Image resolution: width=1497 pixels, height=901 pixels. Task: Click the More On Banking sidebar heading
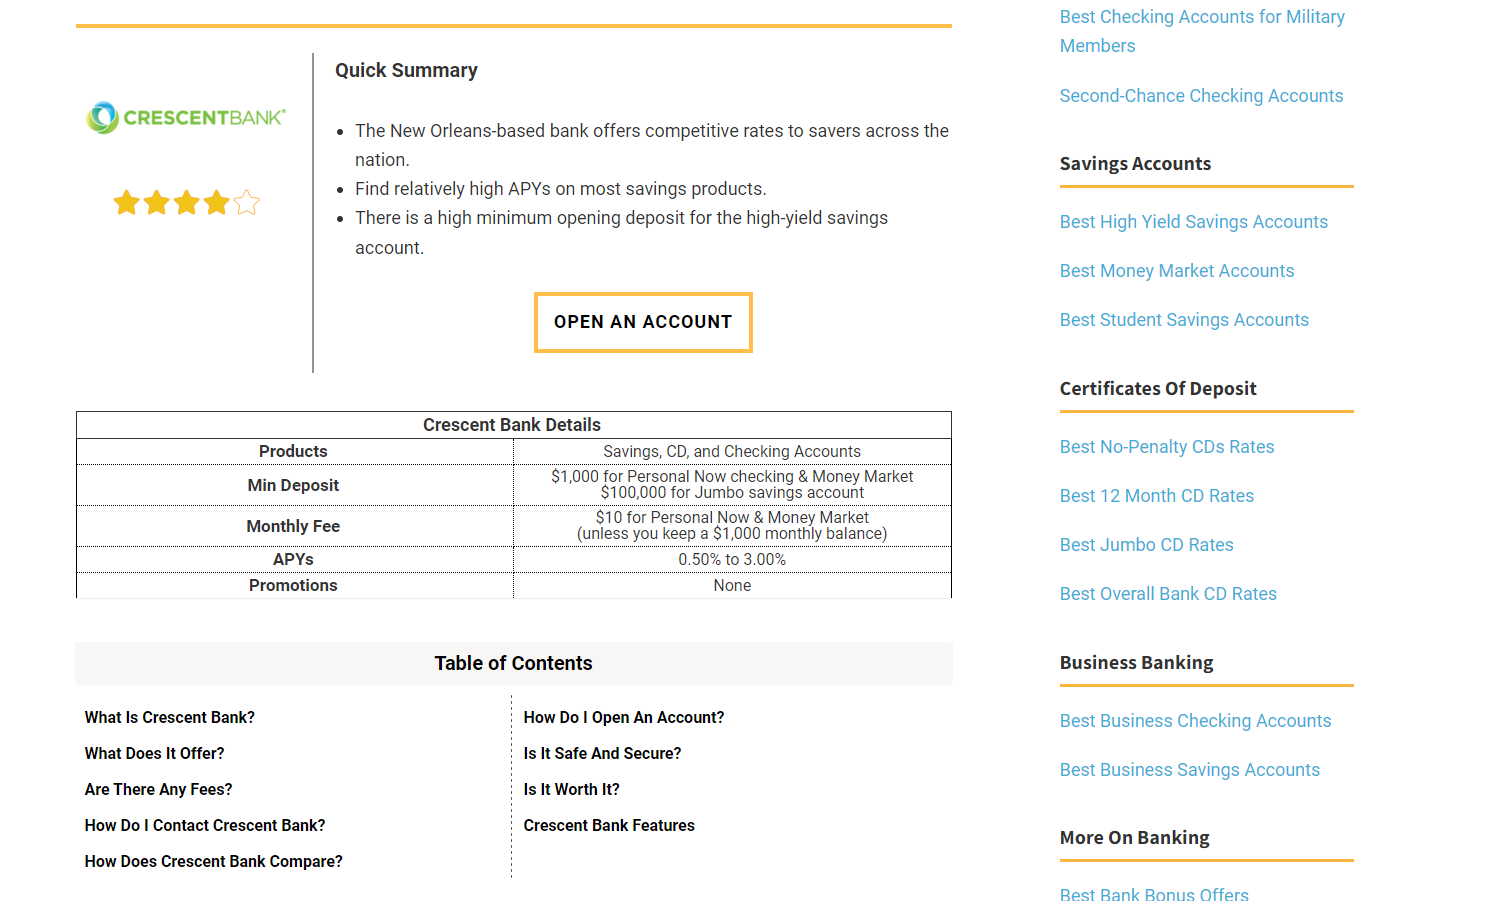coord(1134,838)
